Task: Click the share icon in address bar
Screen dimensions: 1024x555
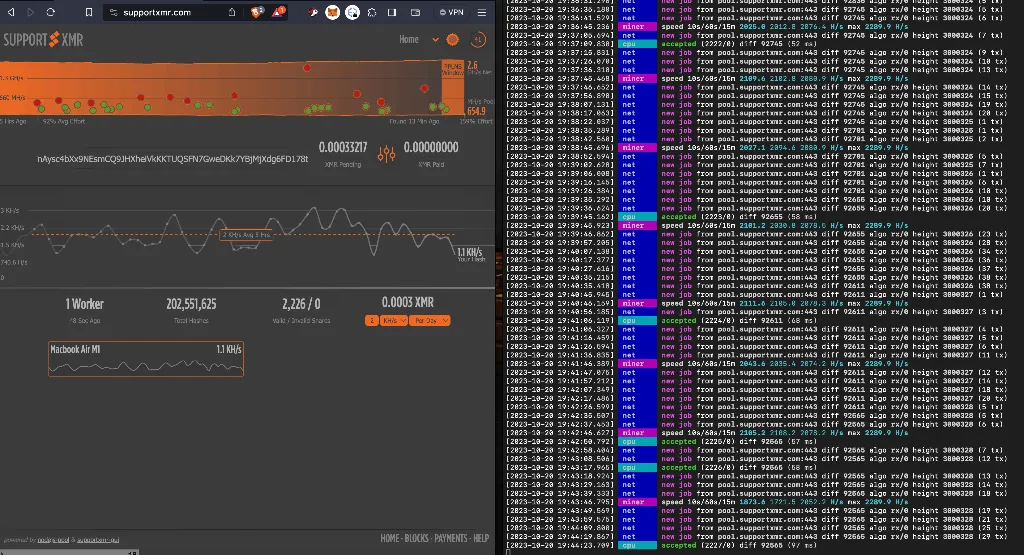Action: pyautogui.click(x=231, y=12)
